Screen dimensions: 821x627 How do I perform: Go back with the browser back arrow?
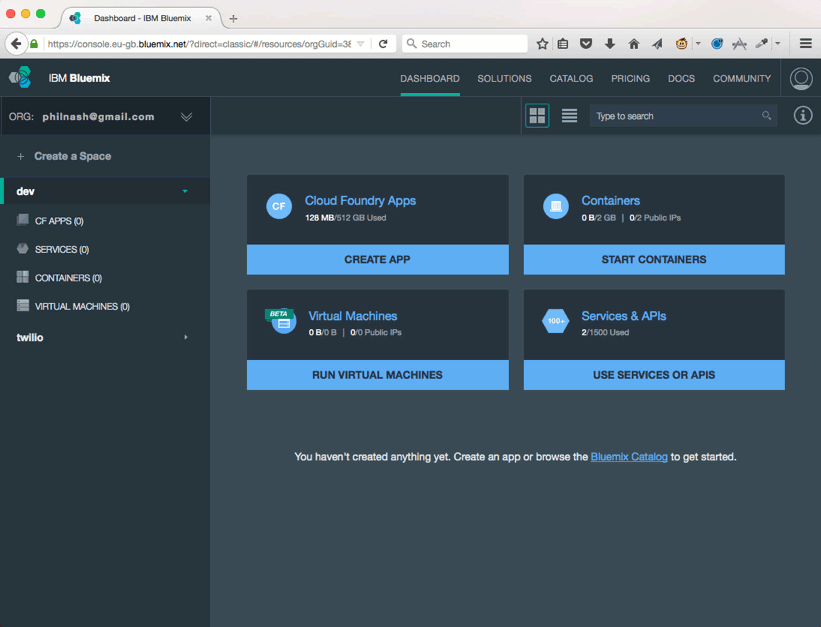pyautogui.click(x=16, y=43)
